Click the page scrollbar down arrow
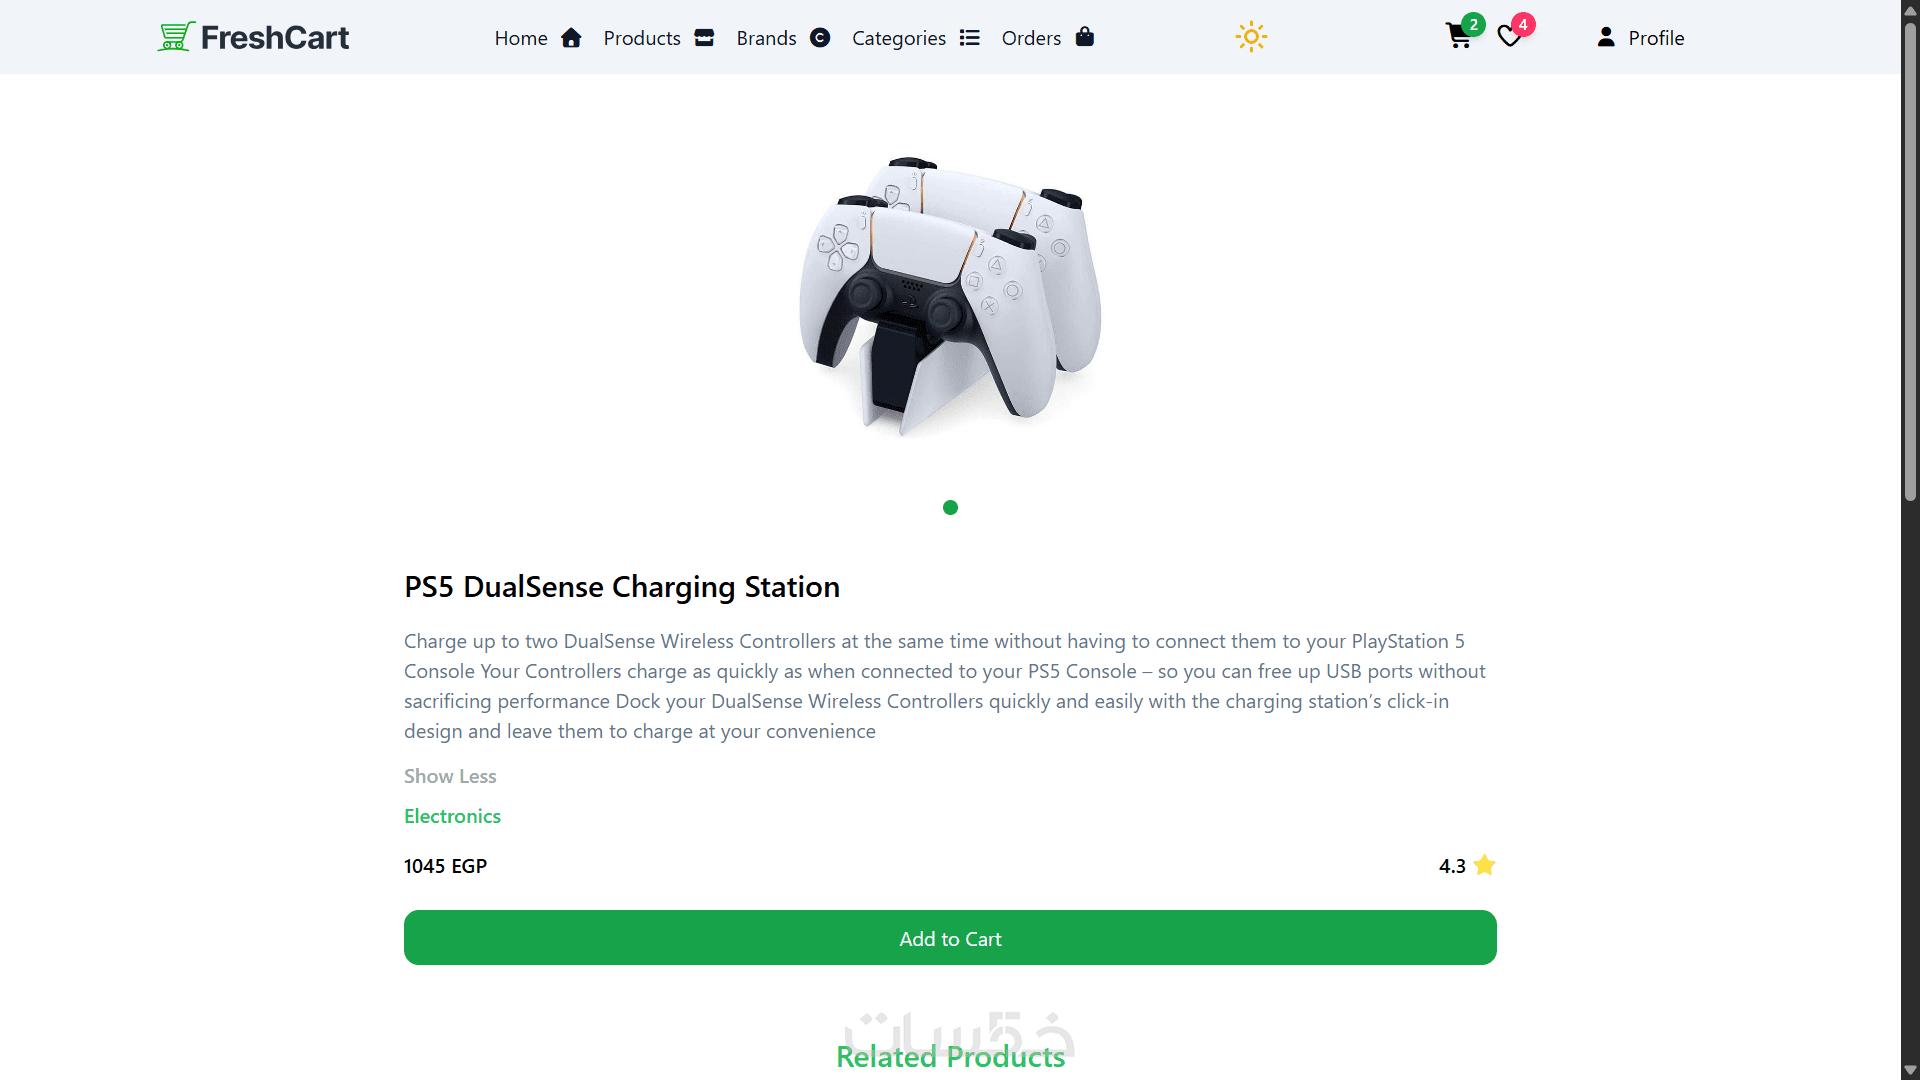 coord(1910,1070)
